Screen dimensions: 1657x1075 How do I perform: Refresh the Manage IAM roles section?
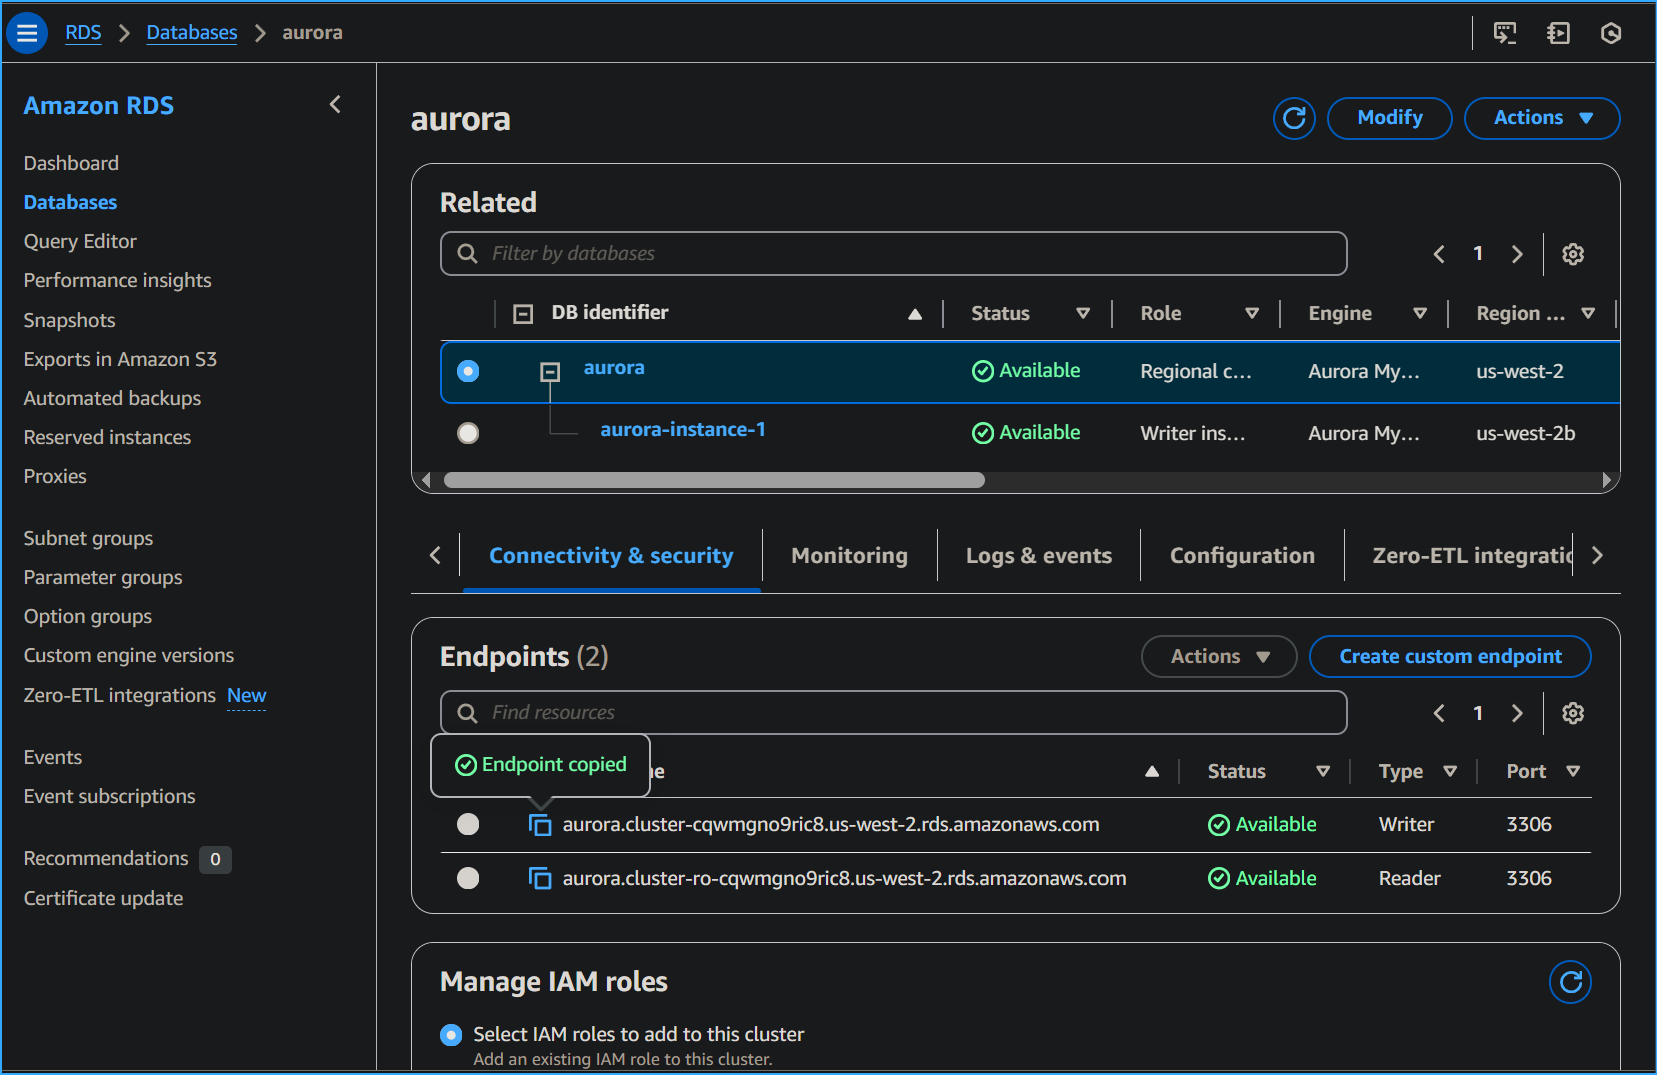[x=1570, y=981]
